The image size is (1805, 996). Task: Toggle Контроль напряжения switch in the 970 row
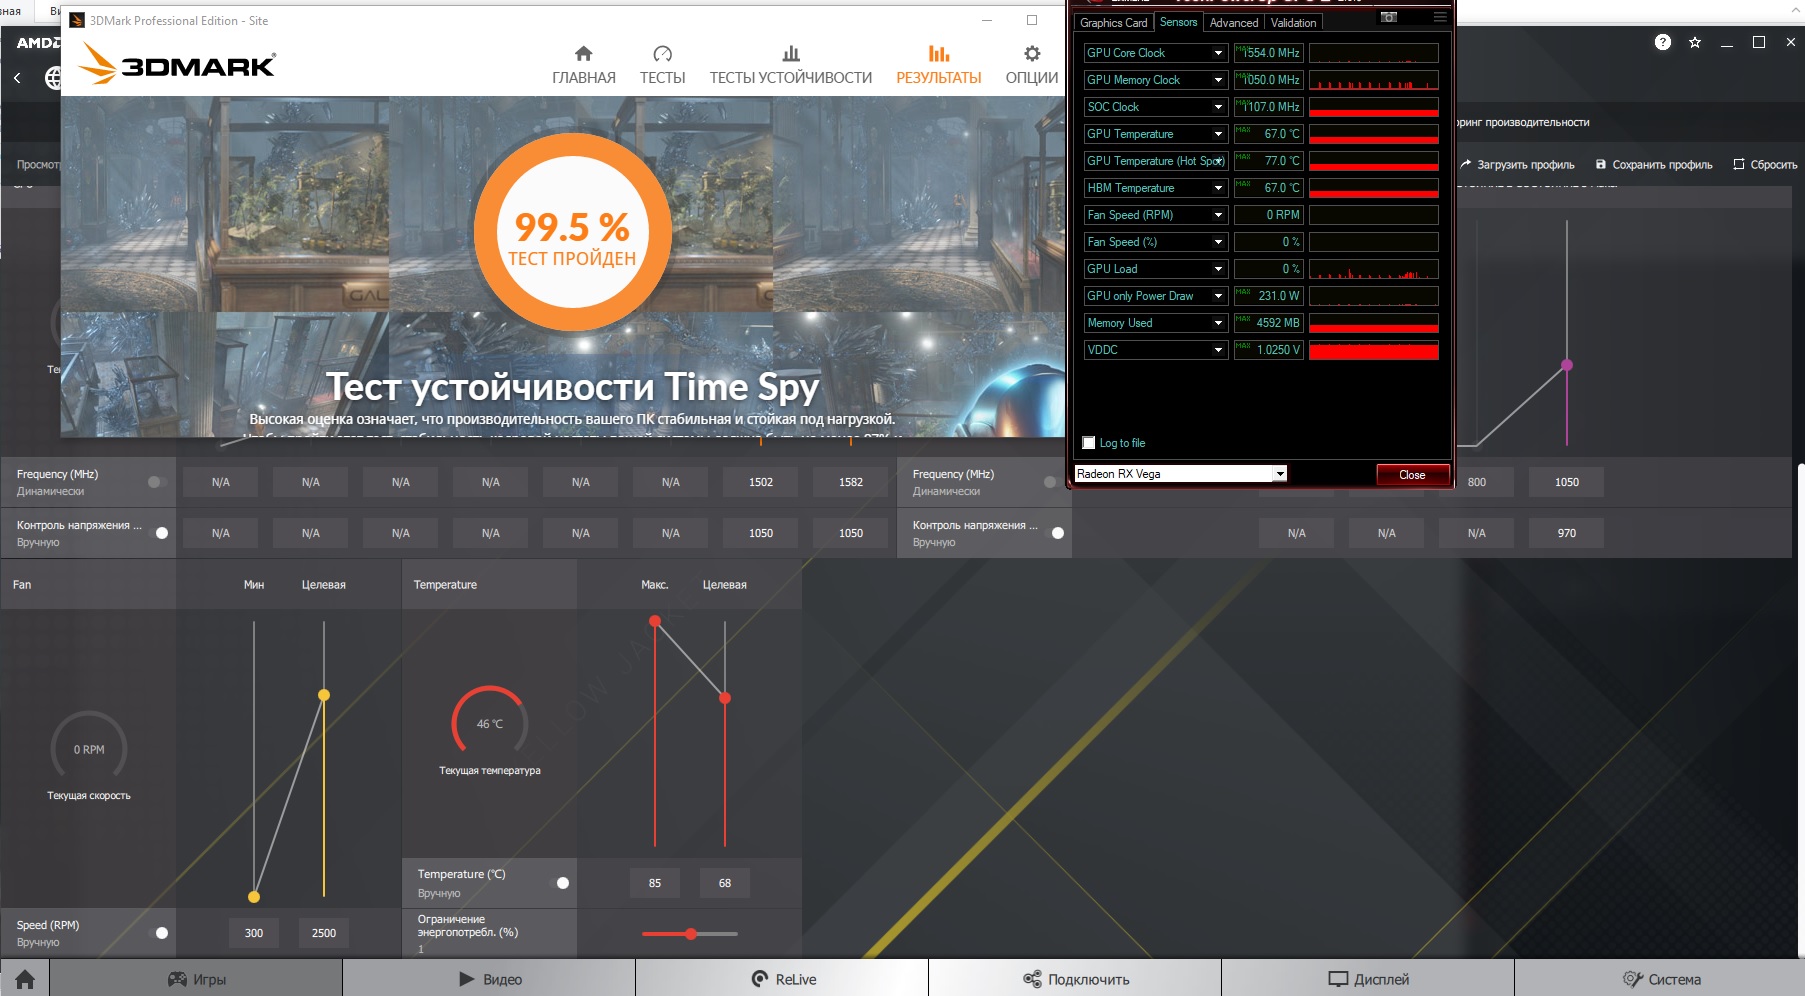pos(1056,533)
